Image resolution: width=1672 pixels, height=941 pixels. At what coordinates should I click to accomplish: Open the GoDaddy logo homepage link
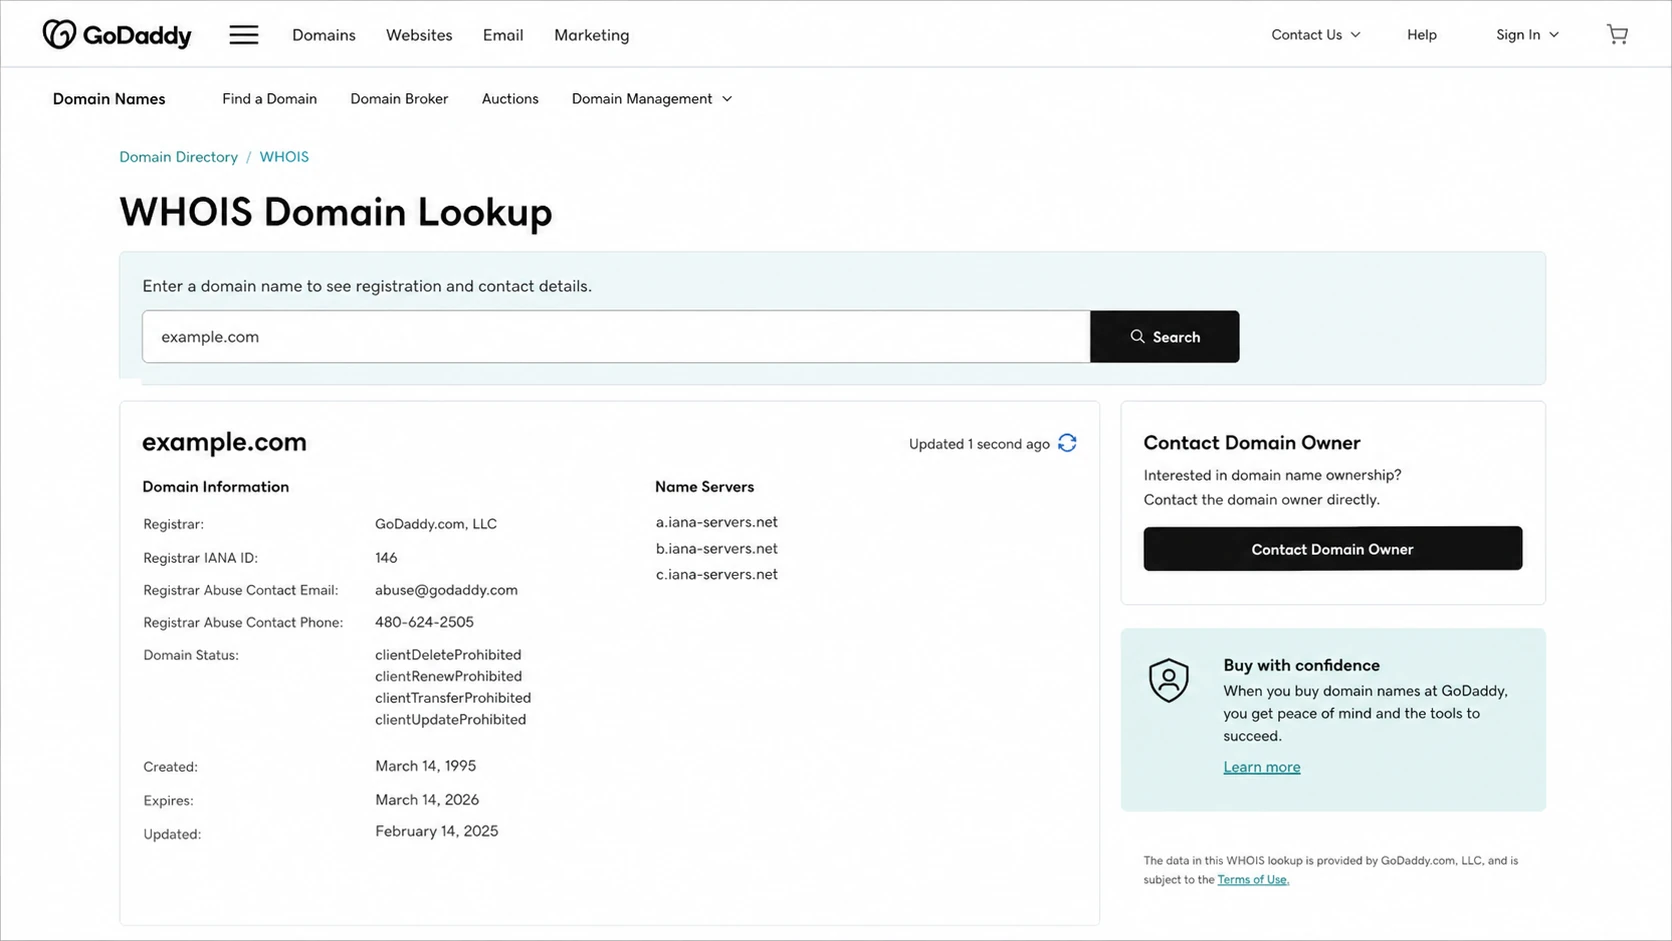click(117, 34)
